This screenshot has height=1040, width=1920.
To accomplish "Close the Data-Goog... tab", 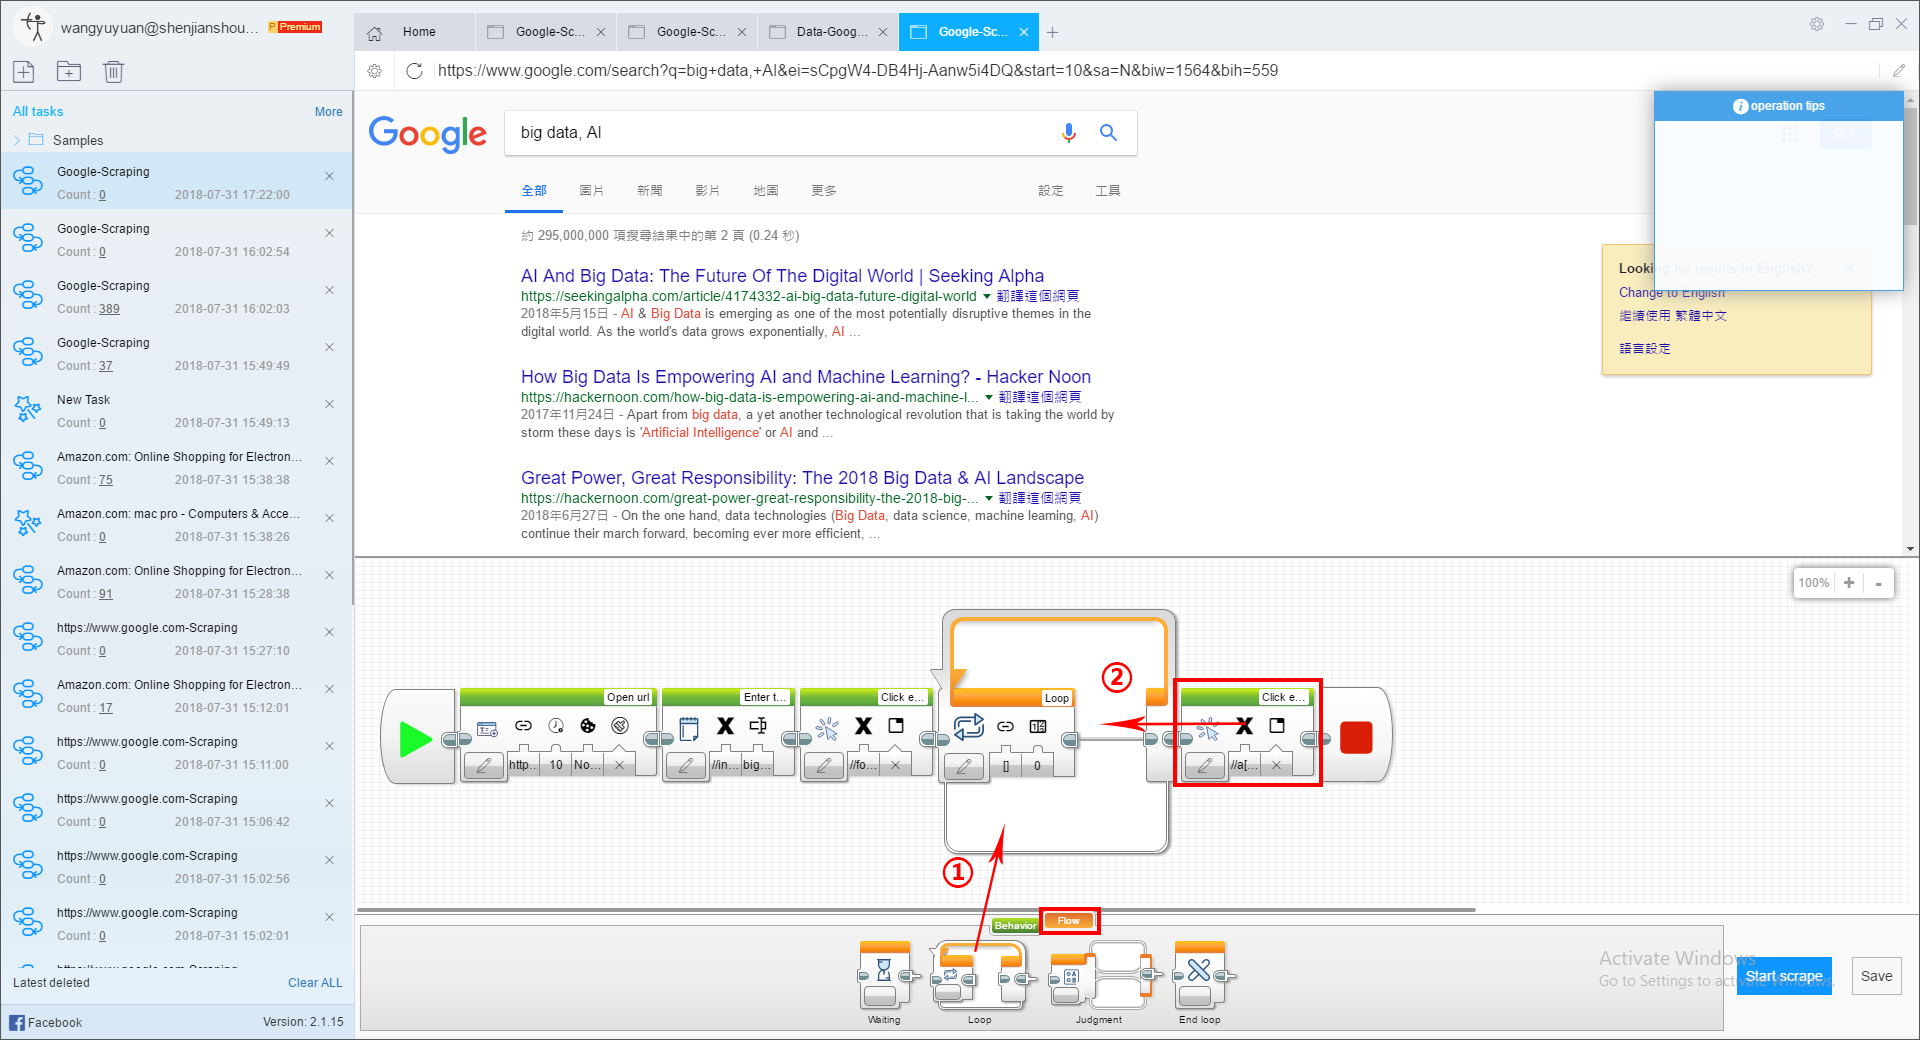I will coord(883,32).
